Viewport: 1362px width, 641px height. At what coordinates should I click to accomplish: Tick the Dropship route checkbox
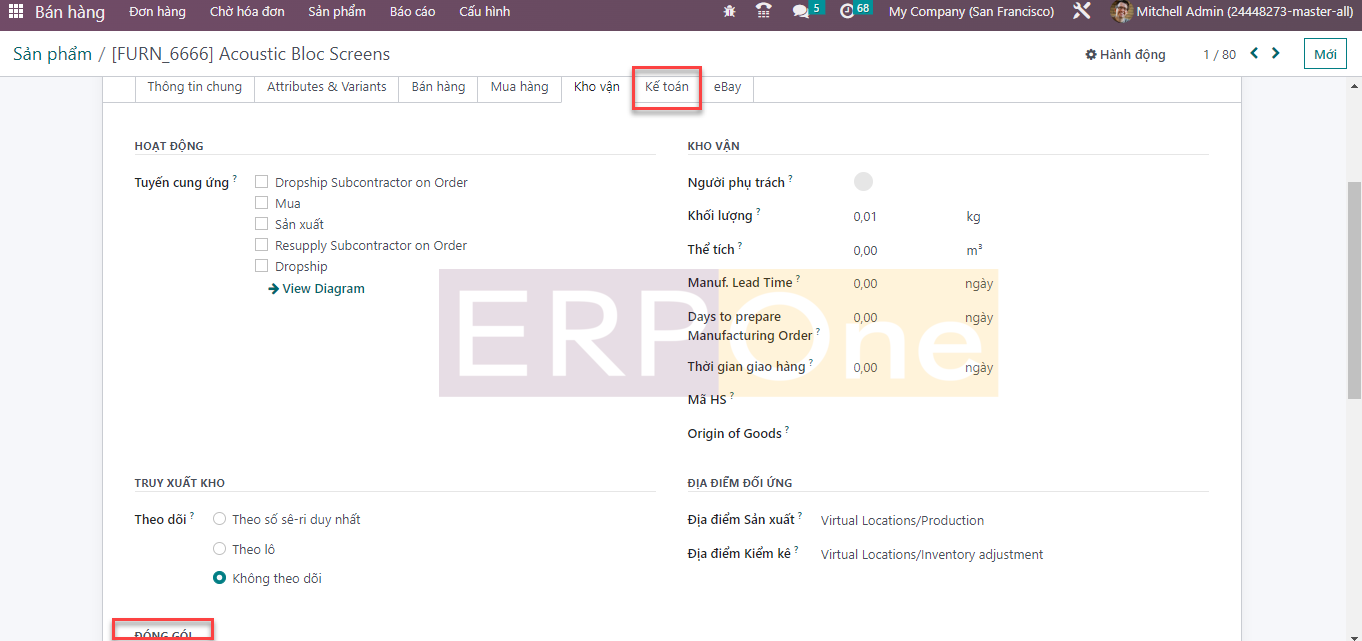(x=262, y=266)
